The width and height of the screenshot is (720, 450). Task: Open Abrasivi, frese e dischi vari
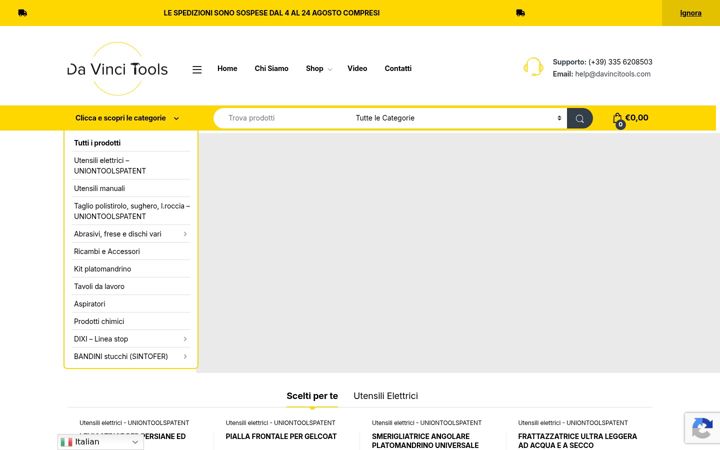tap(118, 234)
